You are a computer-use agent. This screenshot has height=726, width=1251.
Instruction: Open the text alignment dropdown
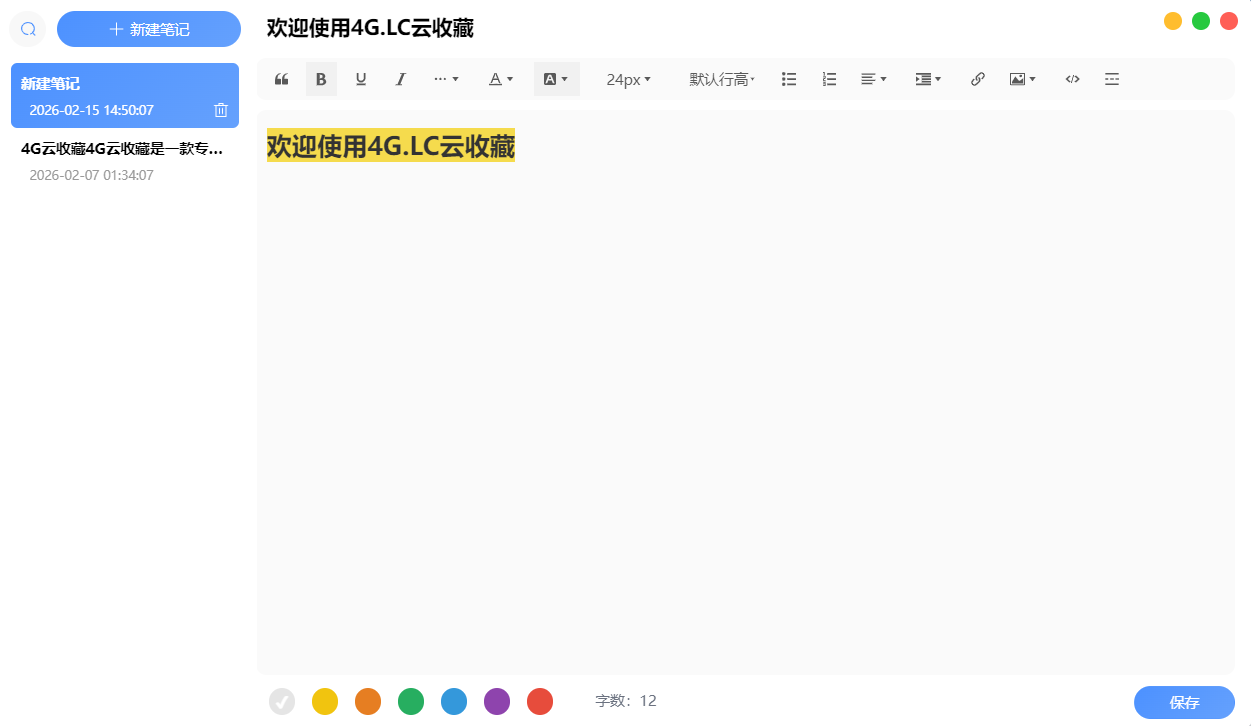pyautogui.click(x=873, y=79)
